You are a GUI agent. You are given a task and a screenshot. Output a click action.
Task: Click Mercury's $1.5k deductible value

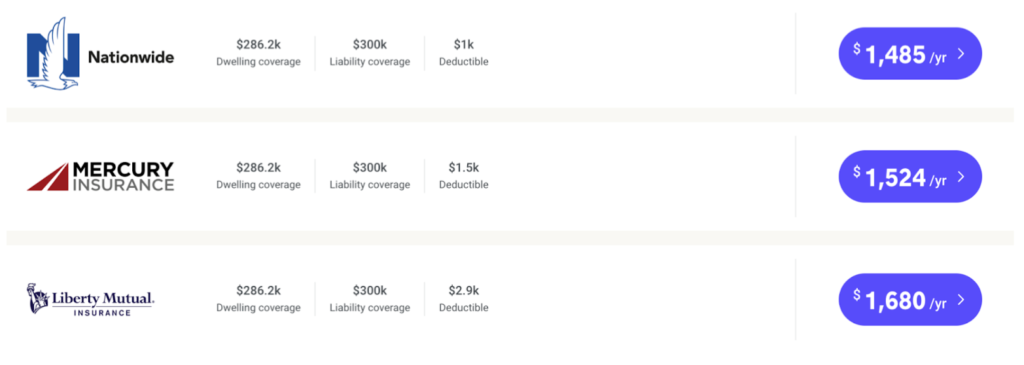tap(464, 167)
